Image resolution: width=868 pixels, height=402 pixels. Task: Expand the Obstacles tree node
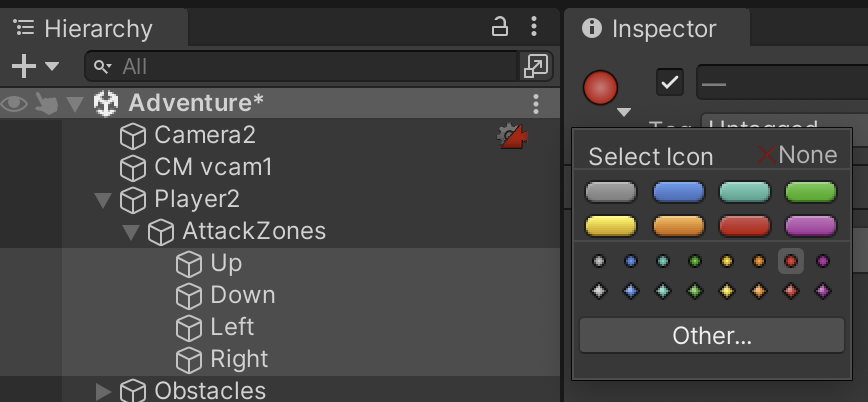click(x=103, y=391)
